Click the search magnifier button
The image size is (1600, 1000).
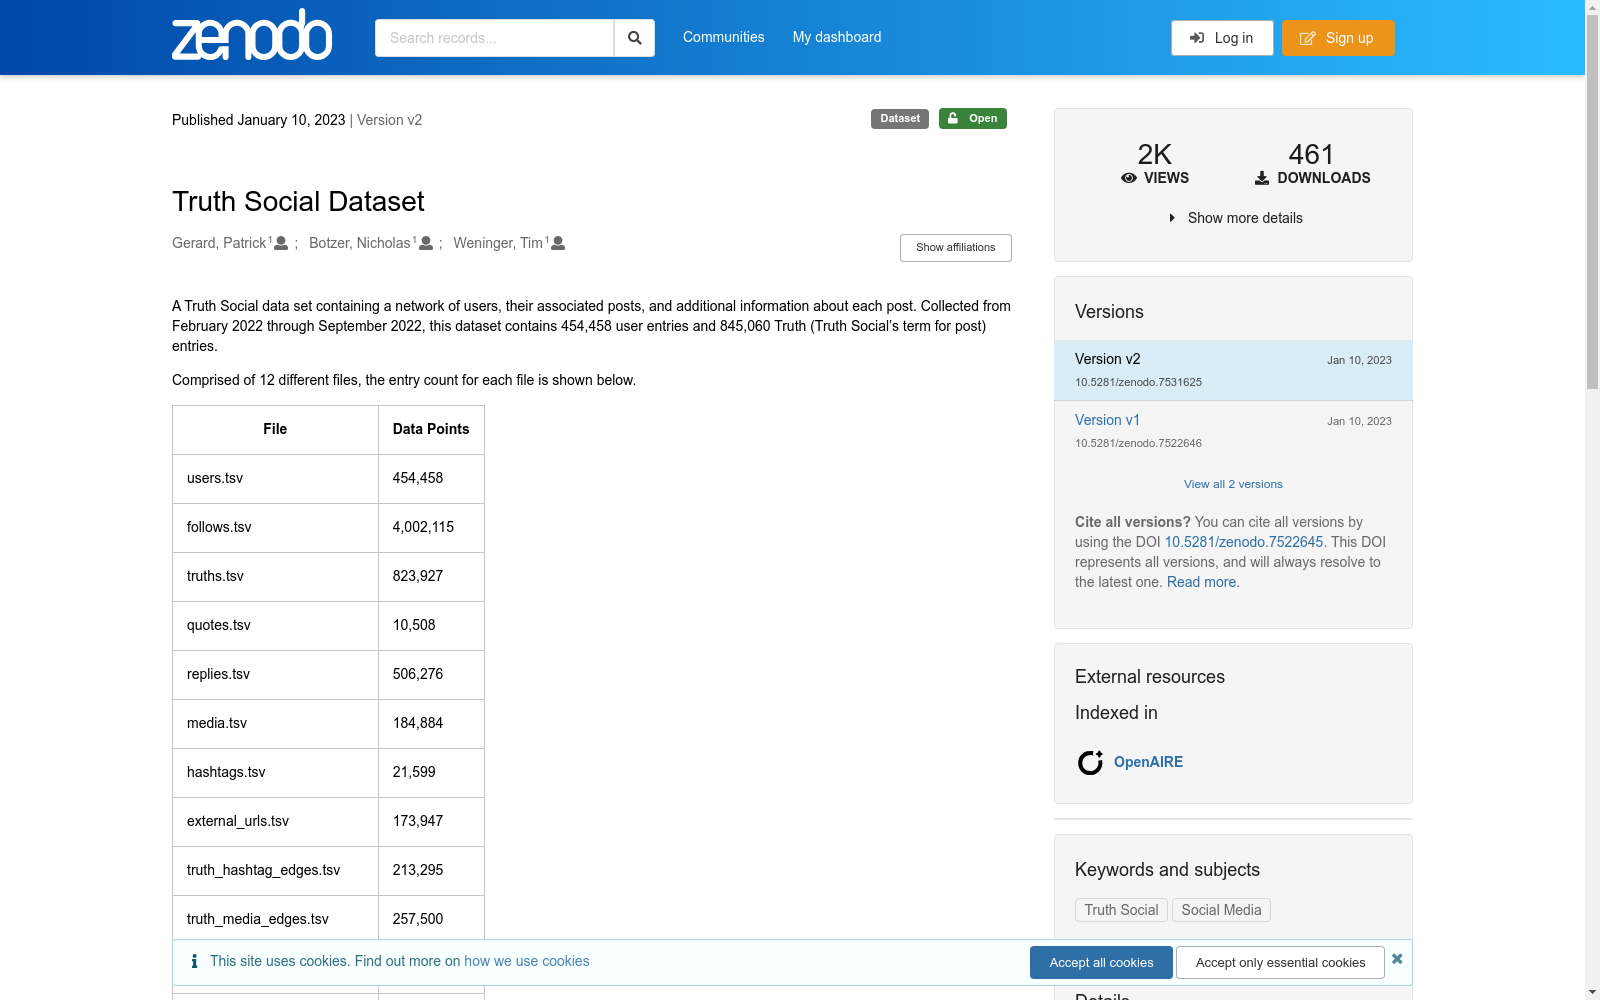pos(634,38)
